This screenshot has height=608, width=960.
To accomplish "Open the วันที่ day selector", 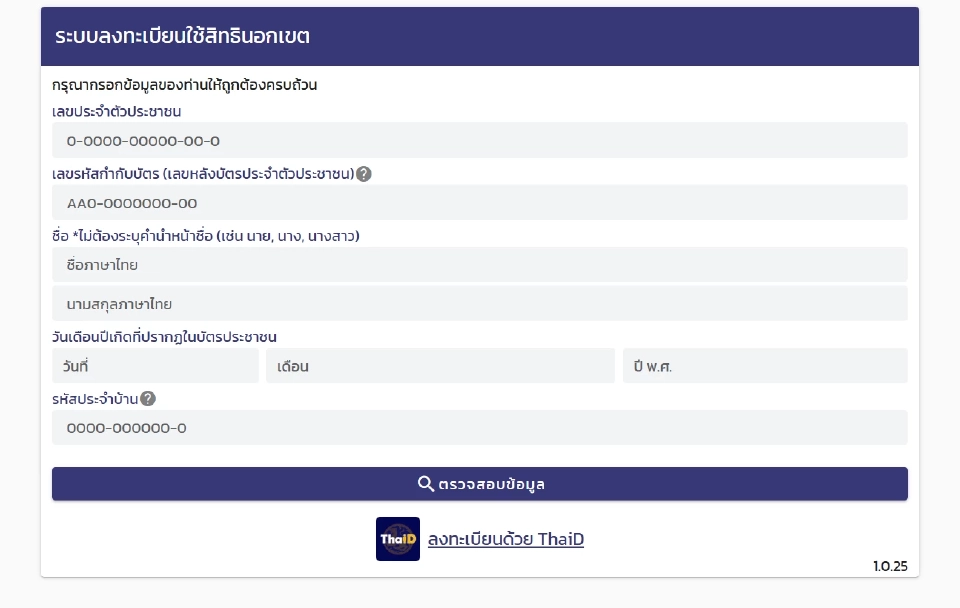I will click(155, 365).
